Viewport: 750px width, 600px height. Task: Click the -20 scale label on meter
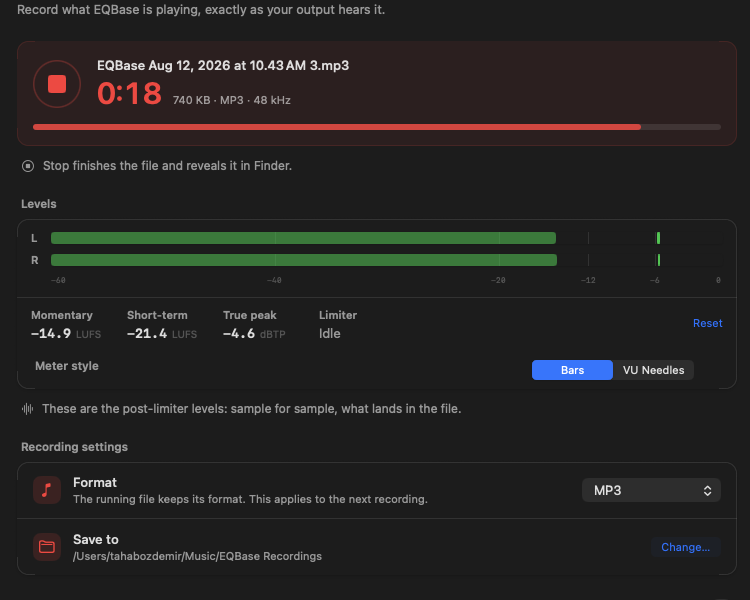point(498,280)
